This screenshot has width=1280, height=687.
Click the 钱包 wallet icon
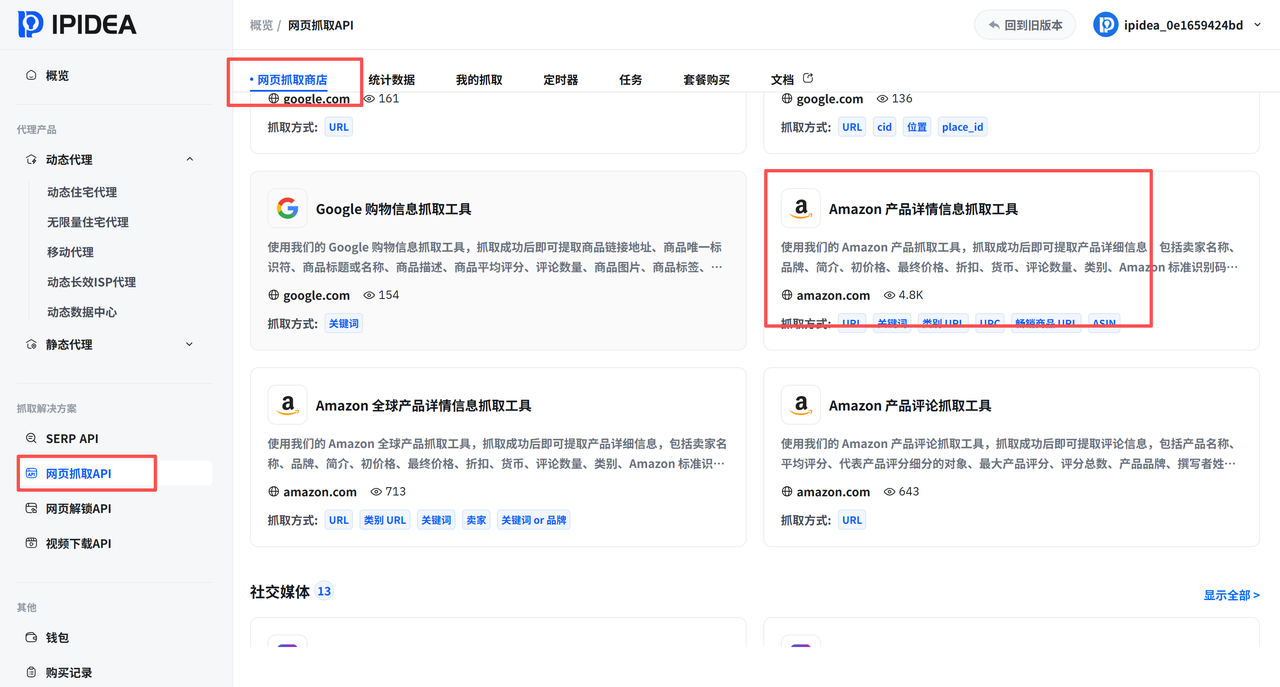[31, 637]
